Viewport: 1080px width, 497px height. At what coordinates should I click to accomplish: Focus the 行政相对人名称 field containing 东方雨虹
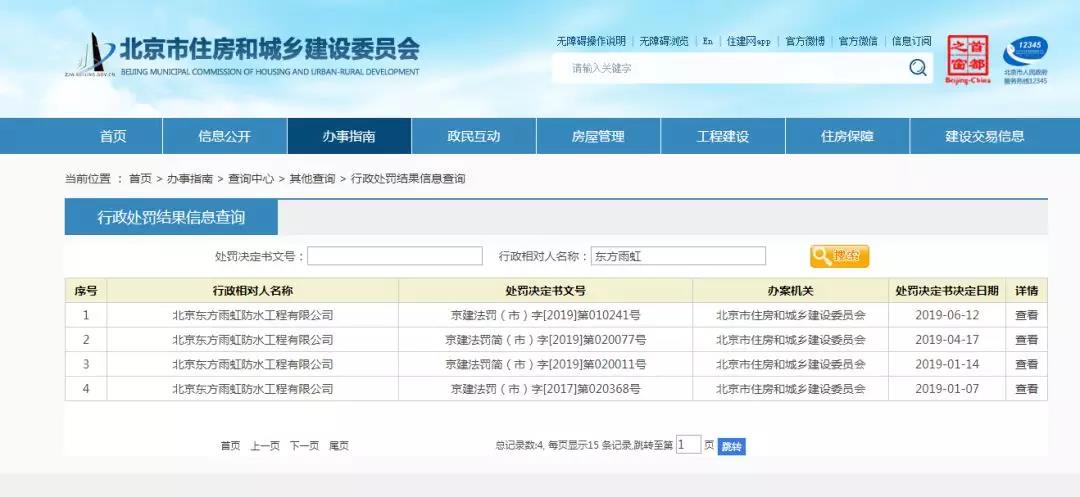(x=678, y=256)
